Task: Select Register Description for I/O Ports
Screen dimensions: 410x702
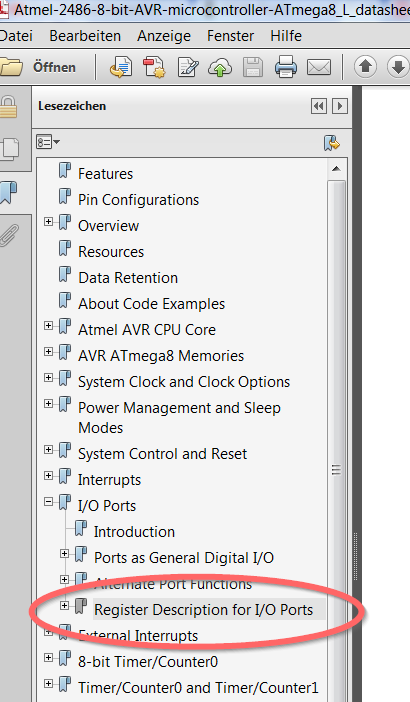Action: click(x=204, y=610)
